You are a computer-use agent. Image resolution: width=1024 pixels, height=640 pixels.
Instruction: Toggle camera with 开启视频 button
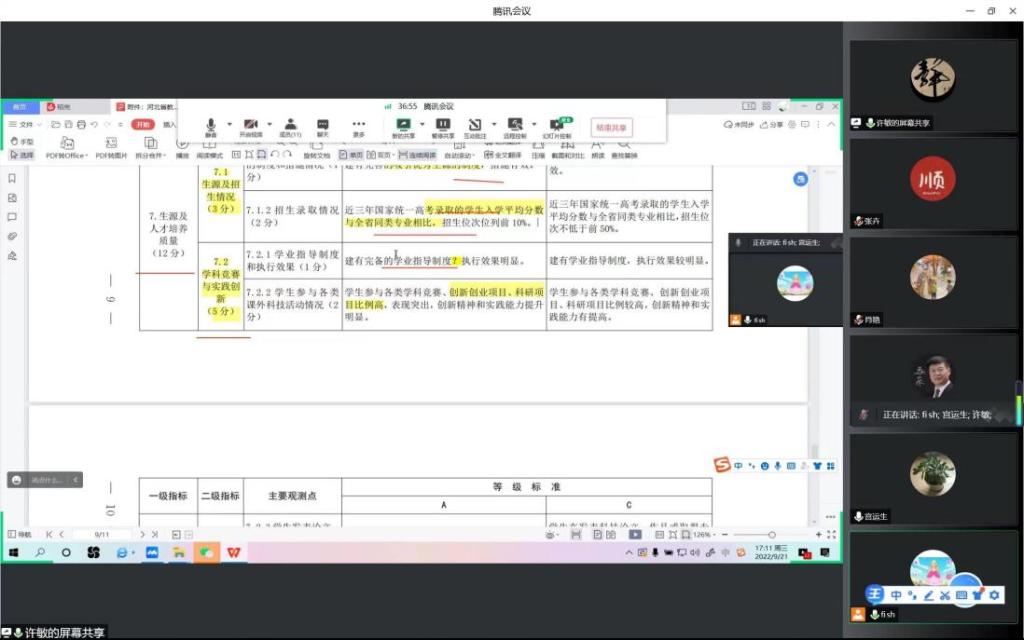click(x=250, y=126)
